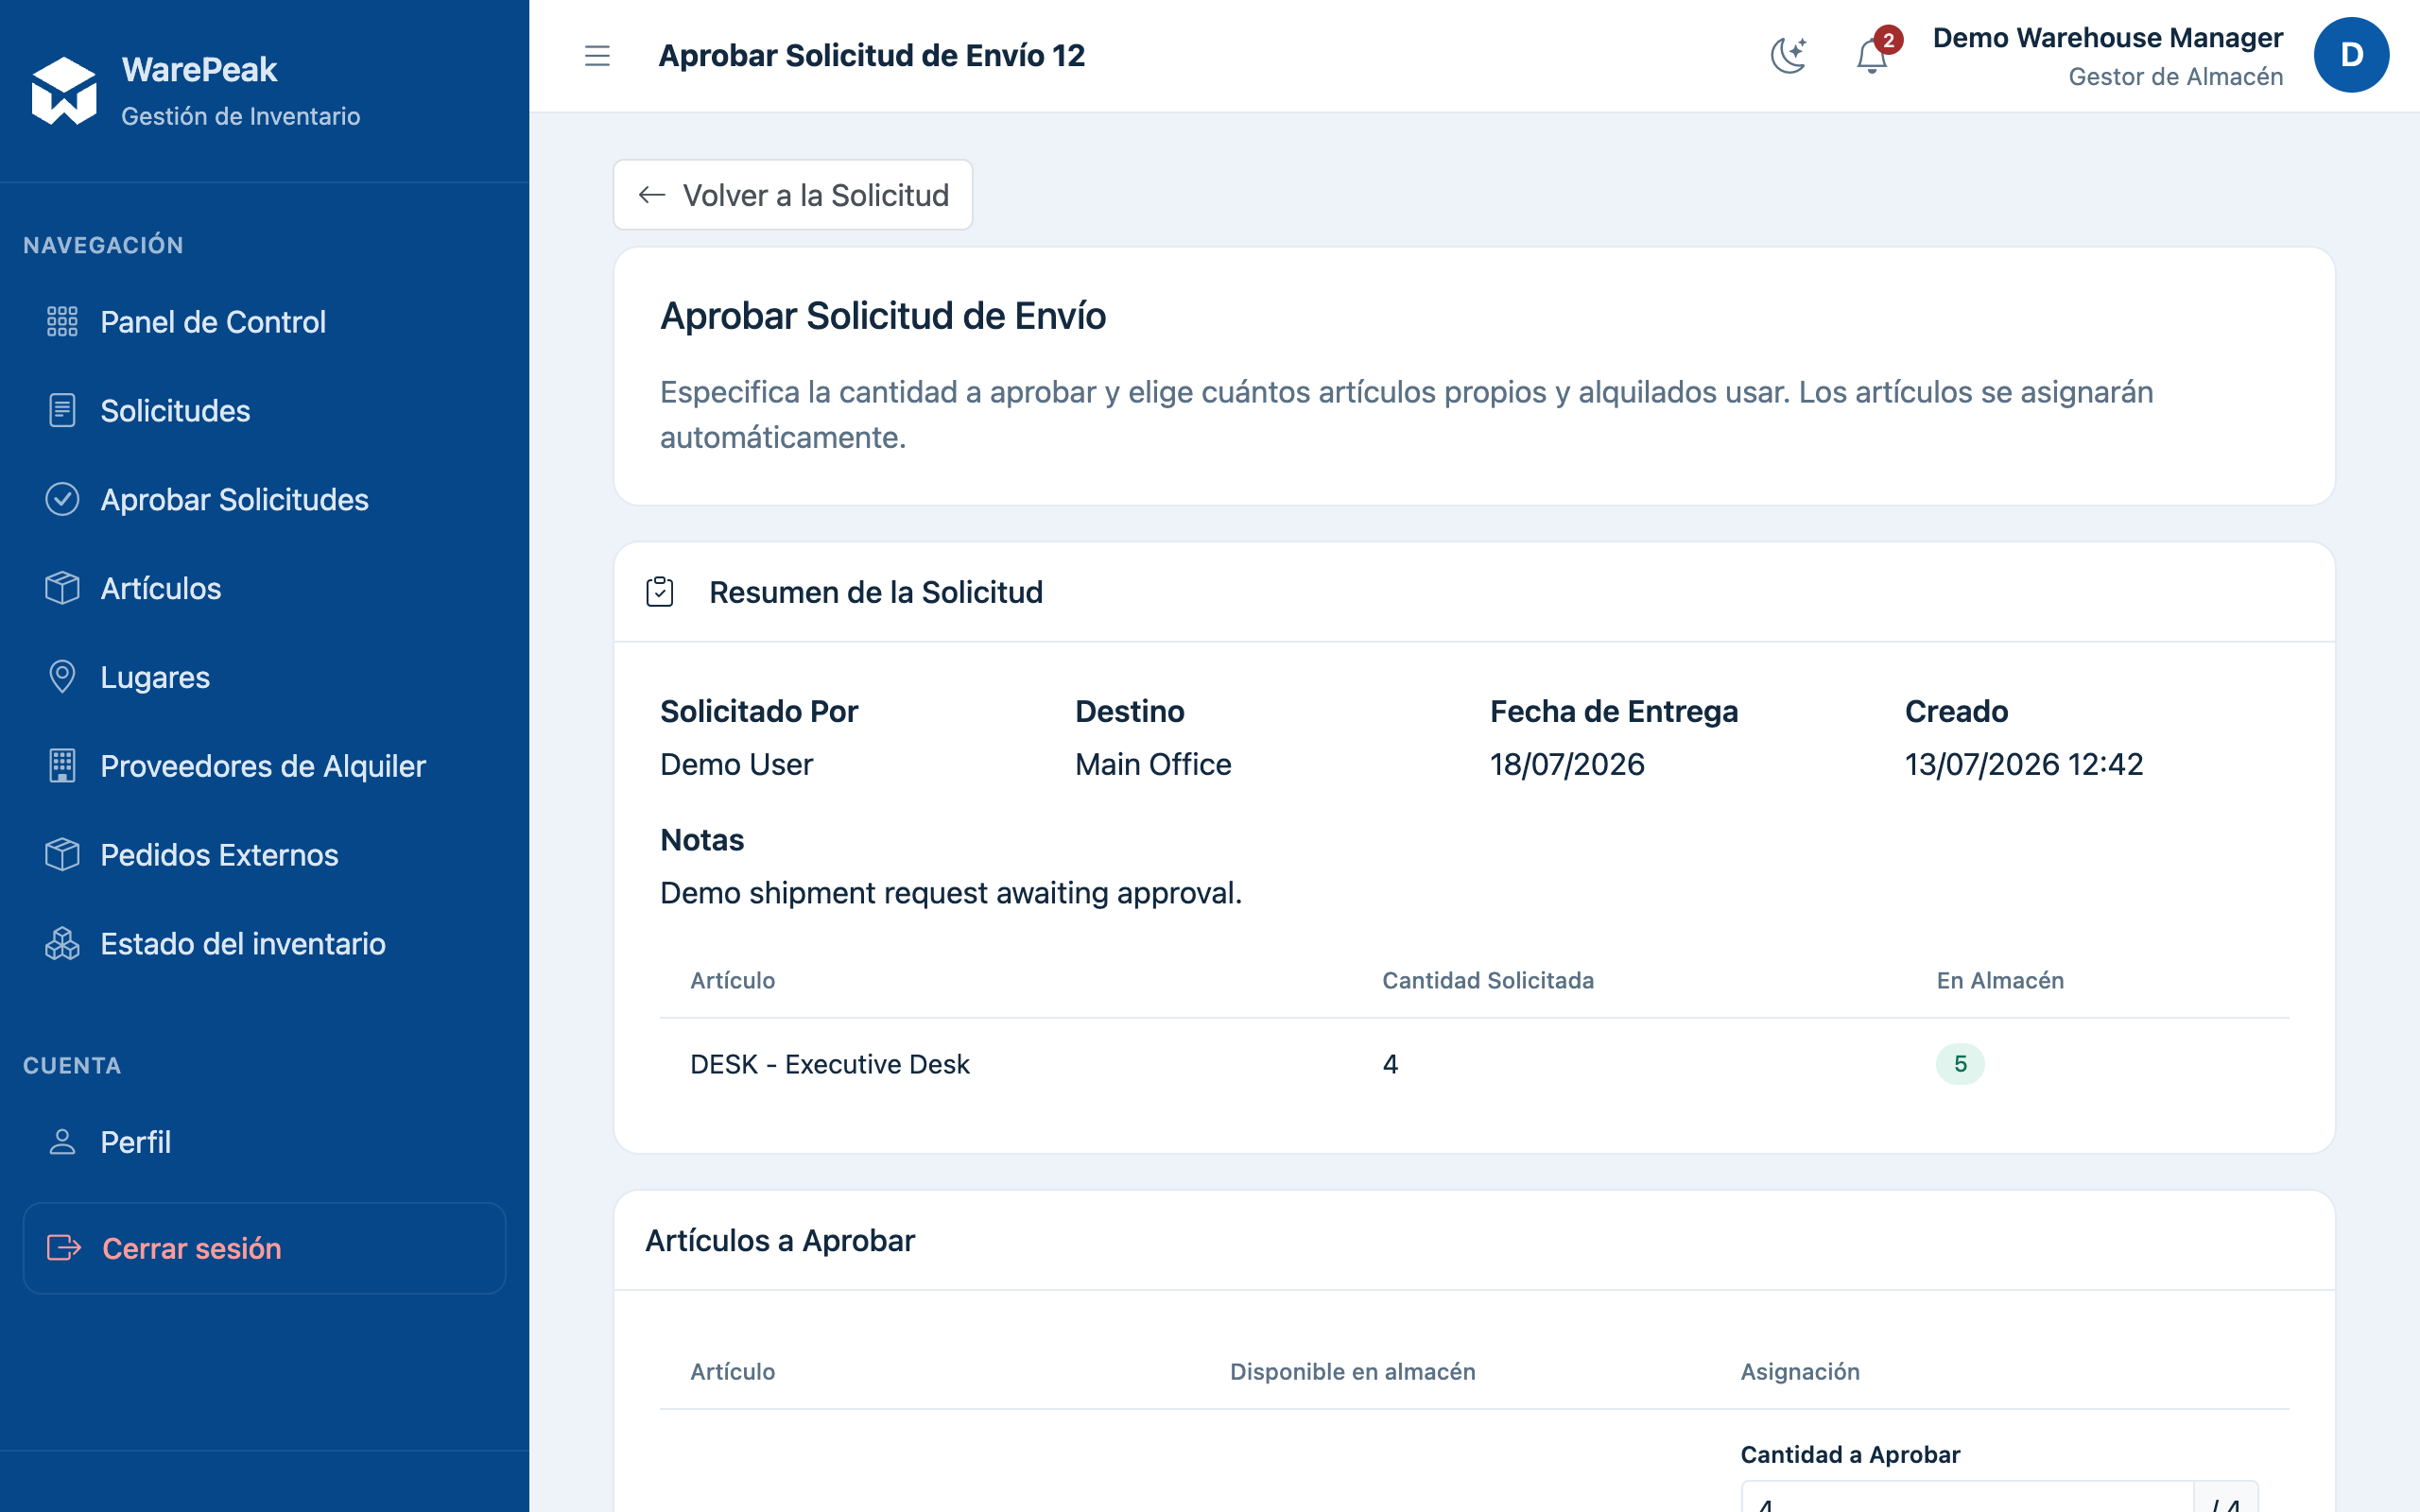2420x1512 pixels.
Task: Click the Panel de Control grid icon
Action: 62,322
